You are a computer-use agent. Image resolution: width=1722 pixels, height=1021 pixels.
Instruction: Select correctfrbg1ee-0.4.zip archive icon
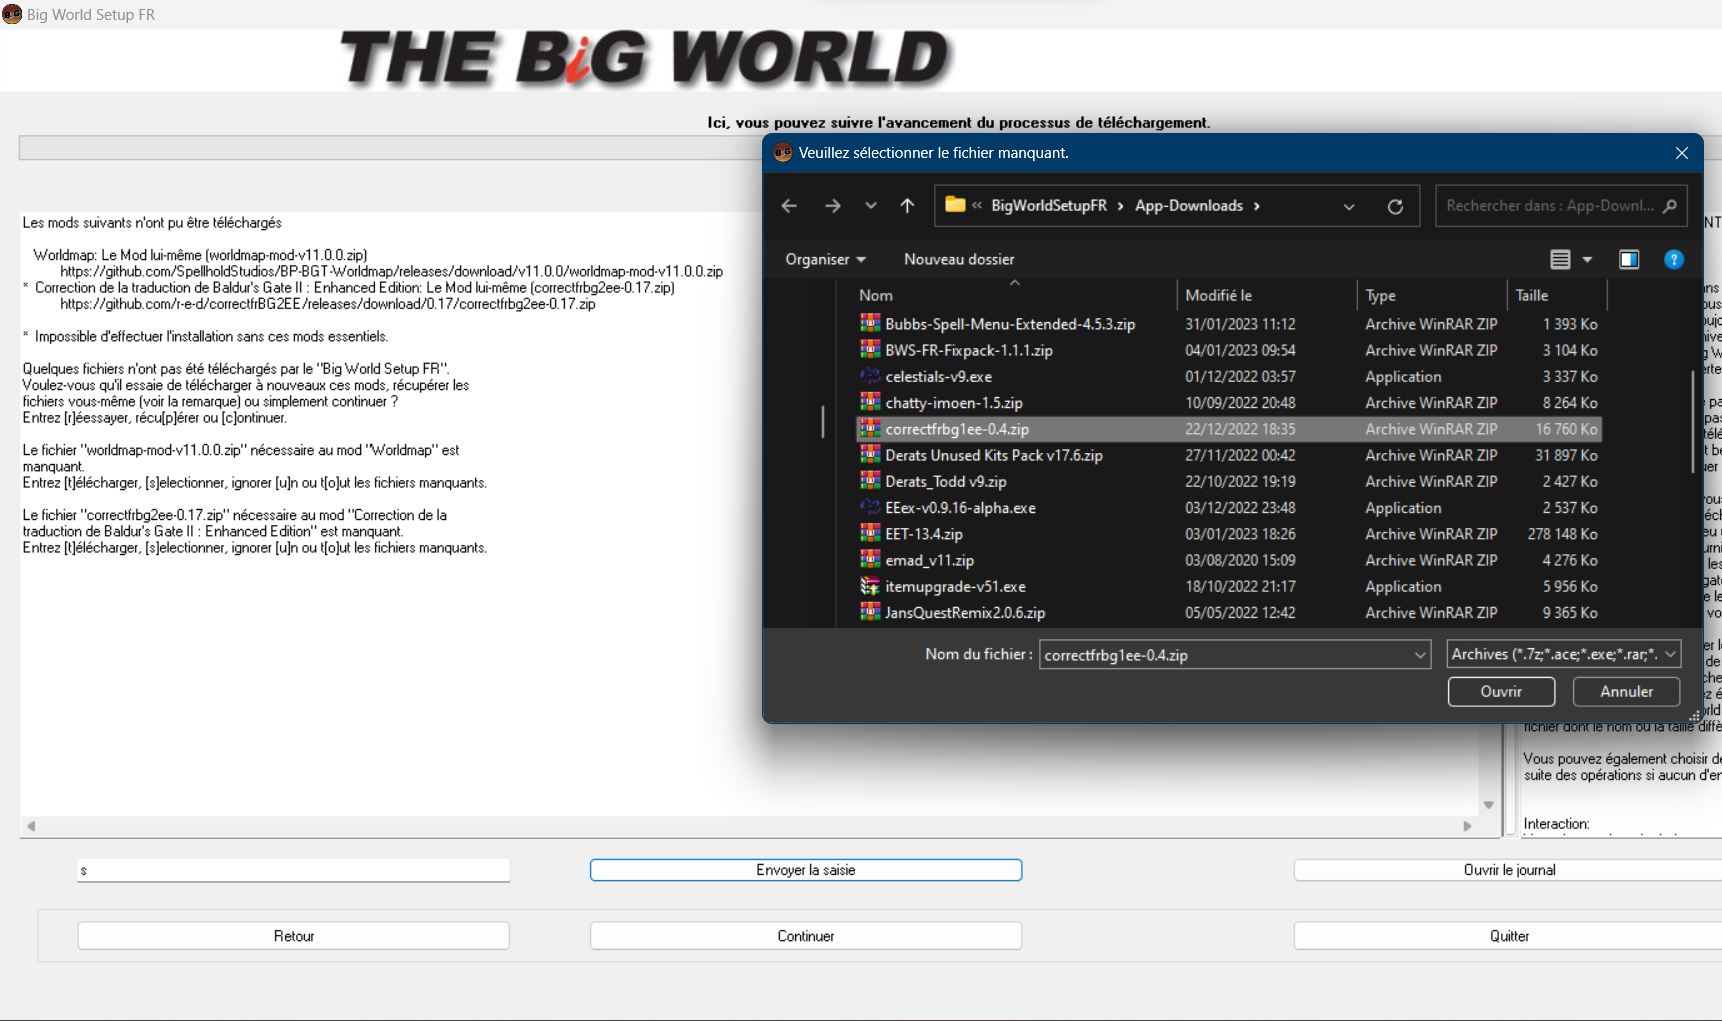[870, 428]
